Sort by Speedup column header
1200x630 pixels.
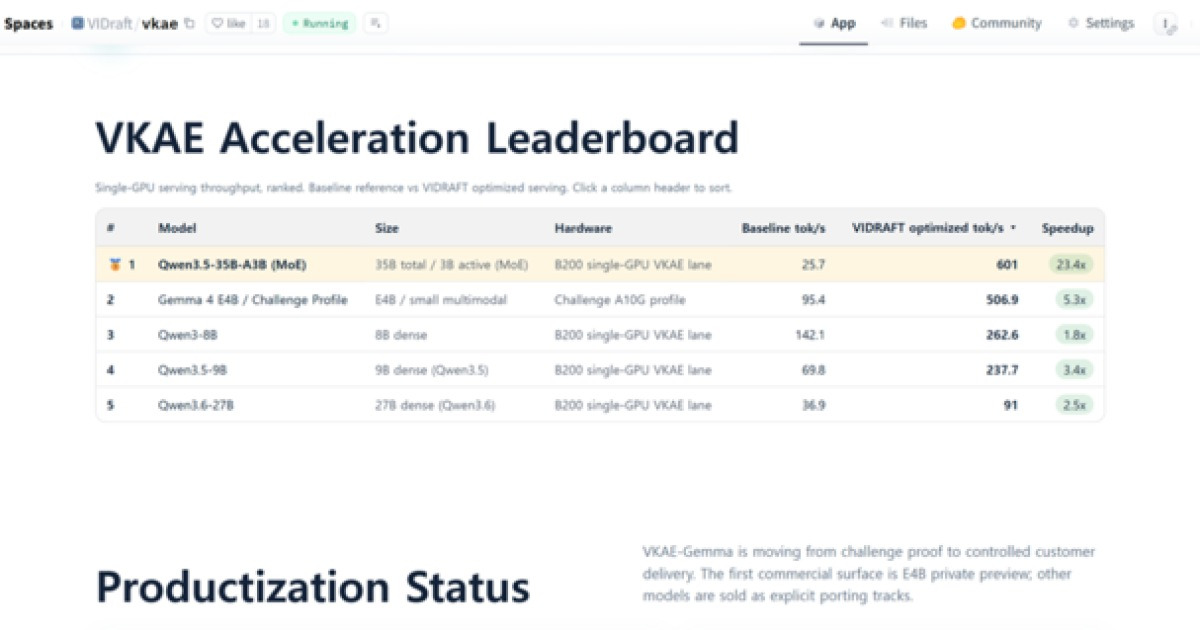click(x=1067, y=228)
